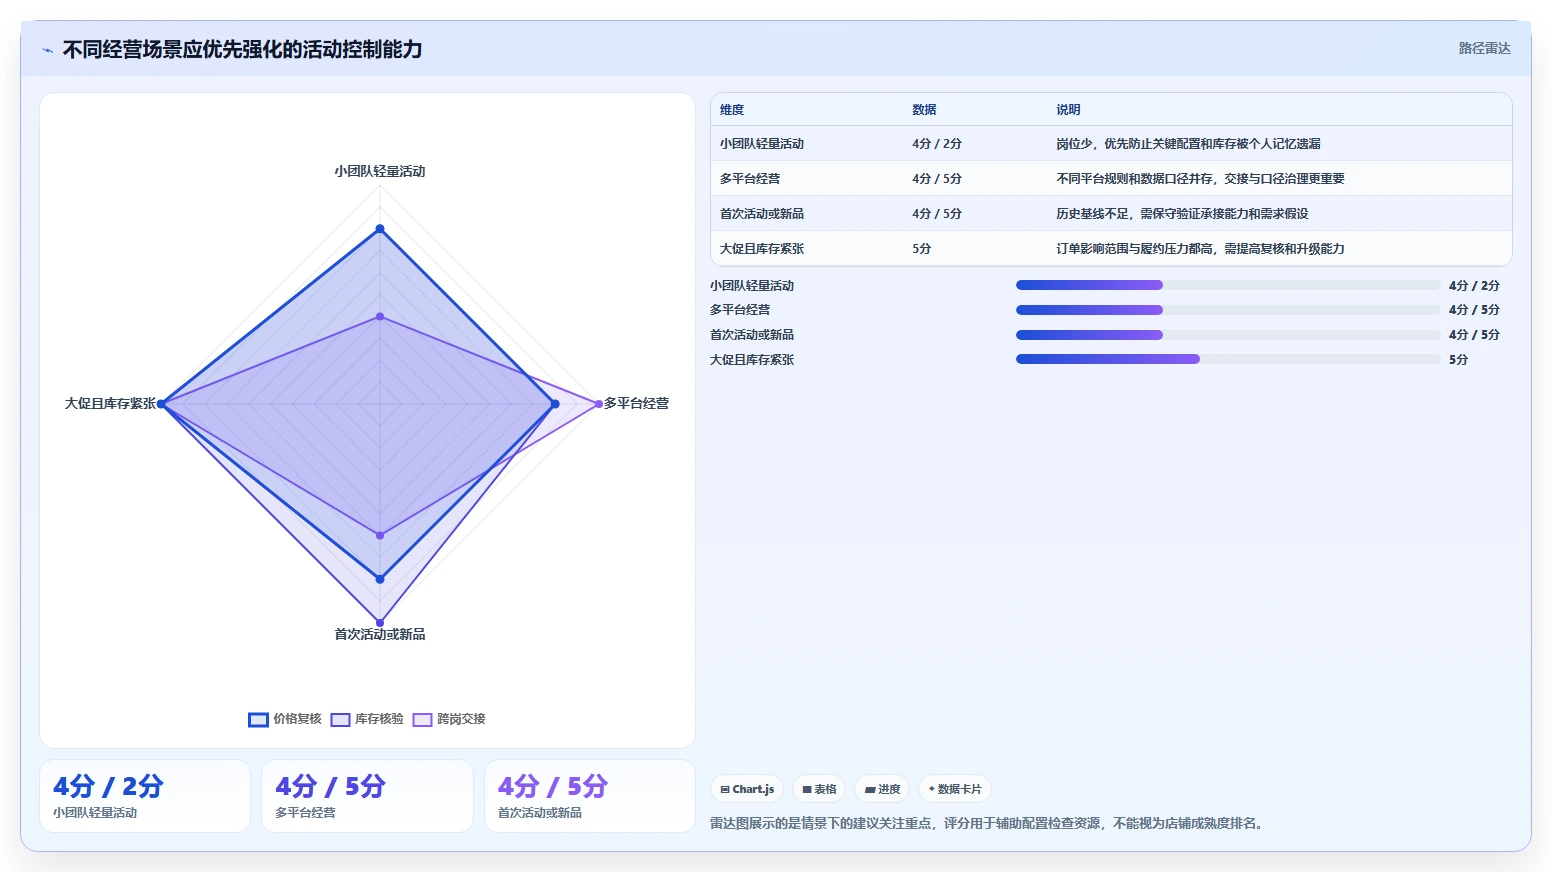Click the 4分 / 2分 table value
Viewport: 1552px width, 872px height.
pyautogui.click(x=937, y=144)
